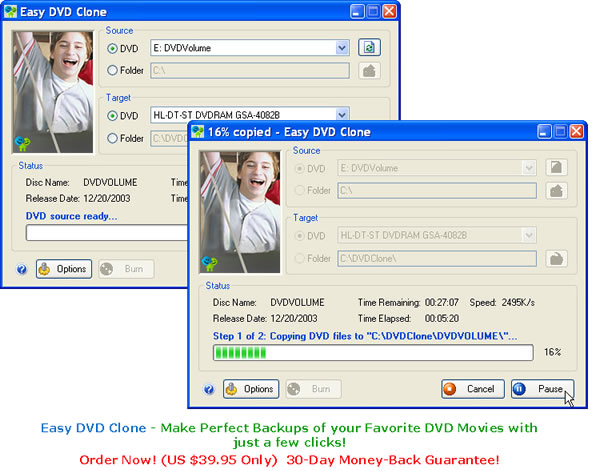The height and width of the screenshot is (471, 594).
Task: Click app logo icon in '16% copied' title bar
Action: [x=198, y=132]
